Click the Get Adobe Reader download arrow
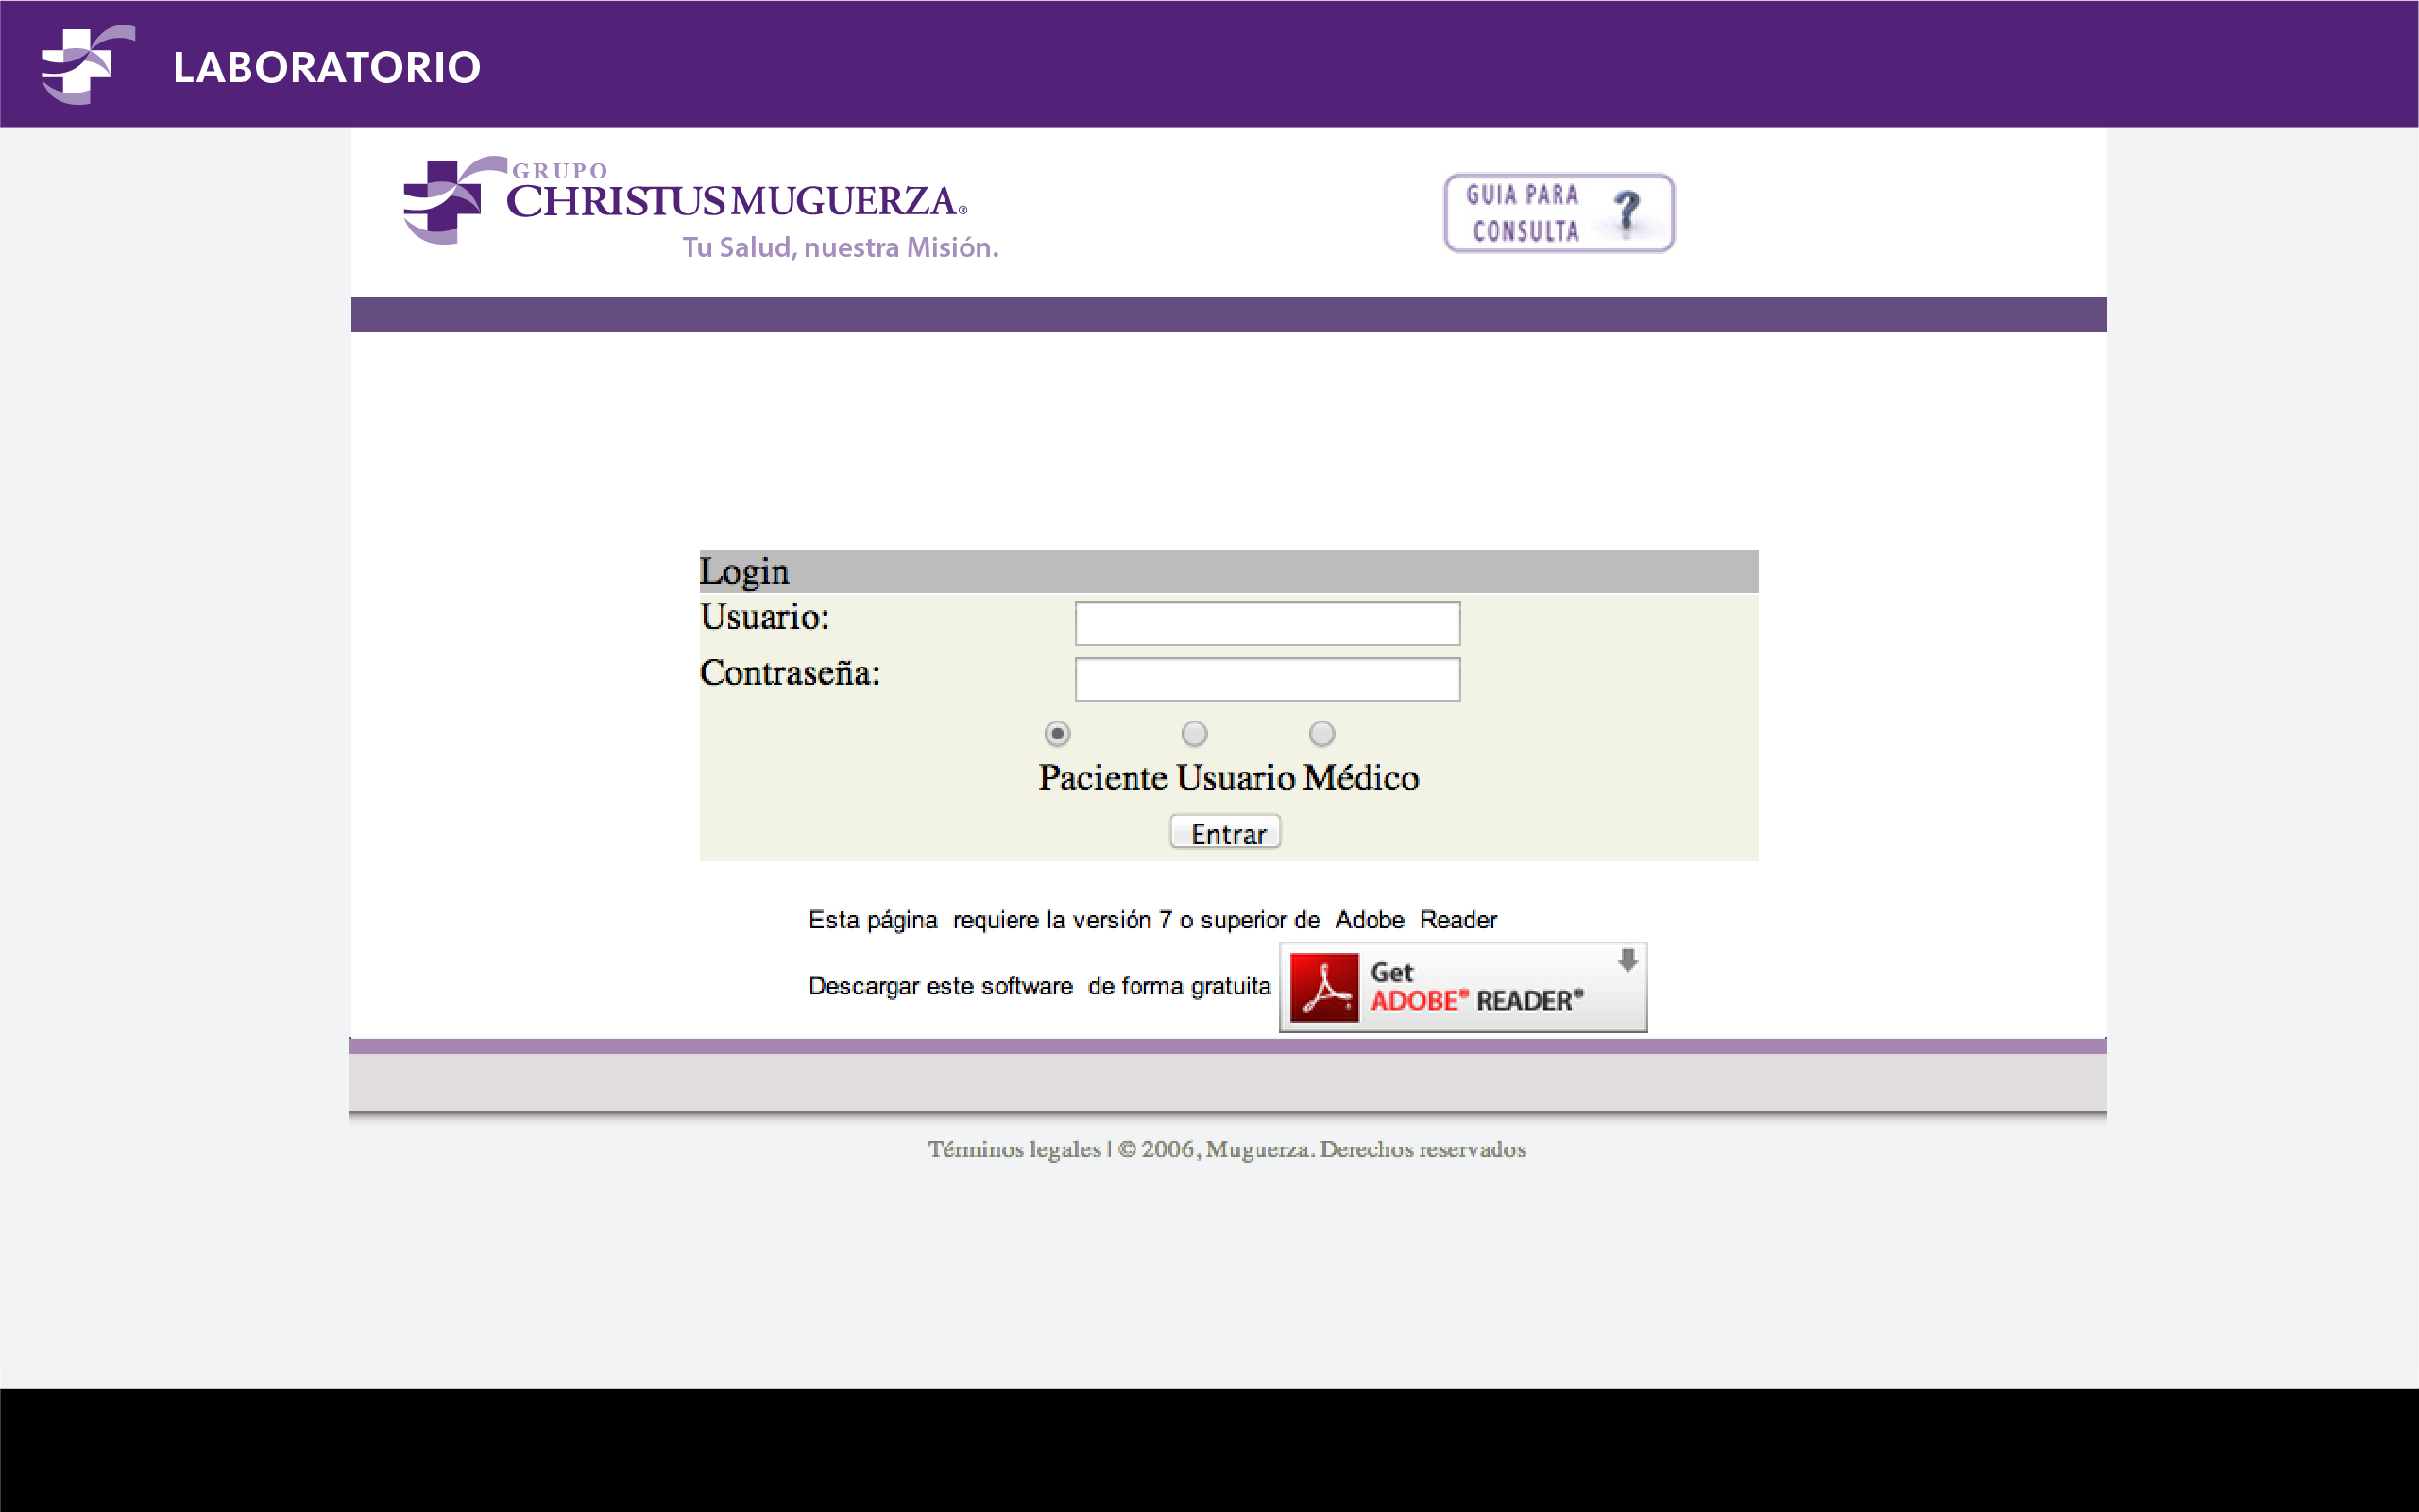Screen dimensions: 2419x1512 [x=1627, y=960]
